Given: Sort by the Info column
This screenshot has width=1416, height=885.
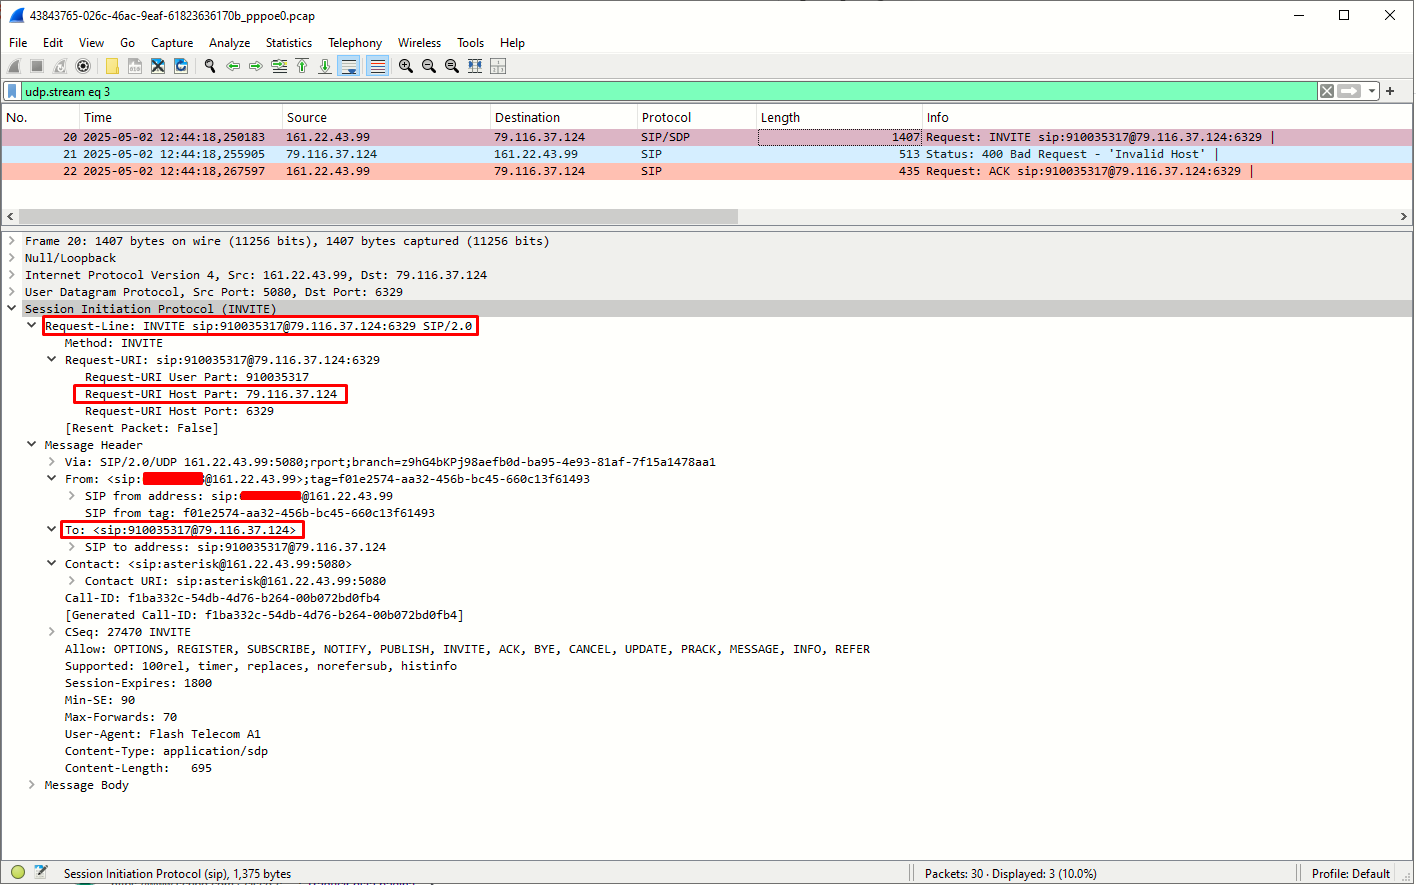Looking at the screenshot, I should (x=1167, y=117).
